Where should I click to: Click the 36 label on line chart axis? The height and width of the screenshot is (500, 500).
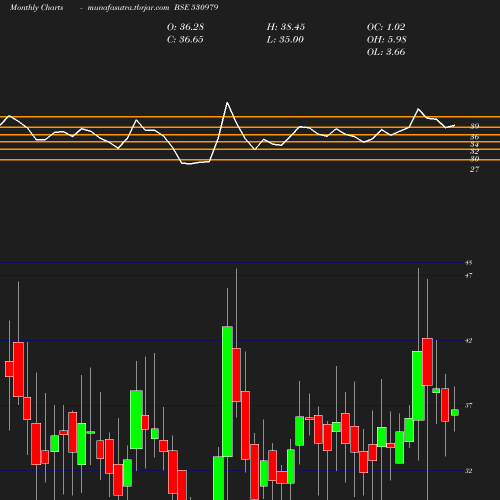[475, 137]
